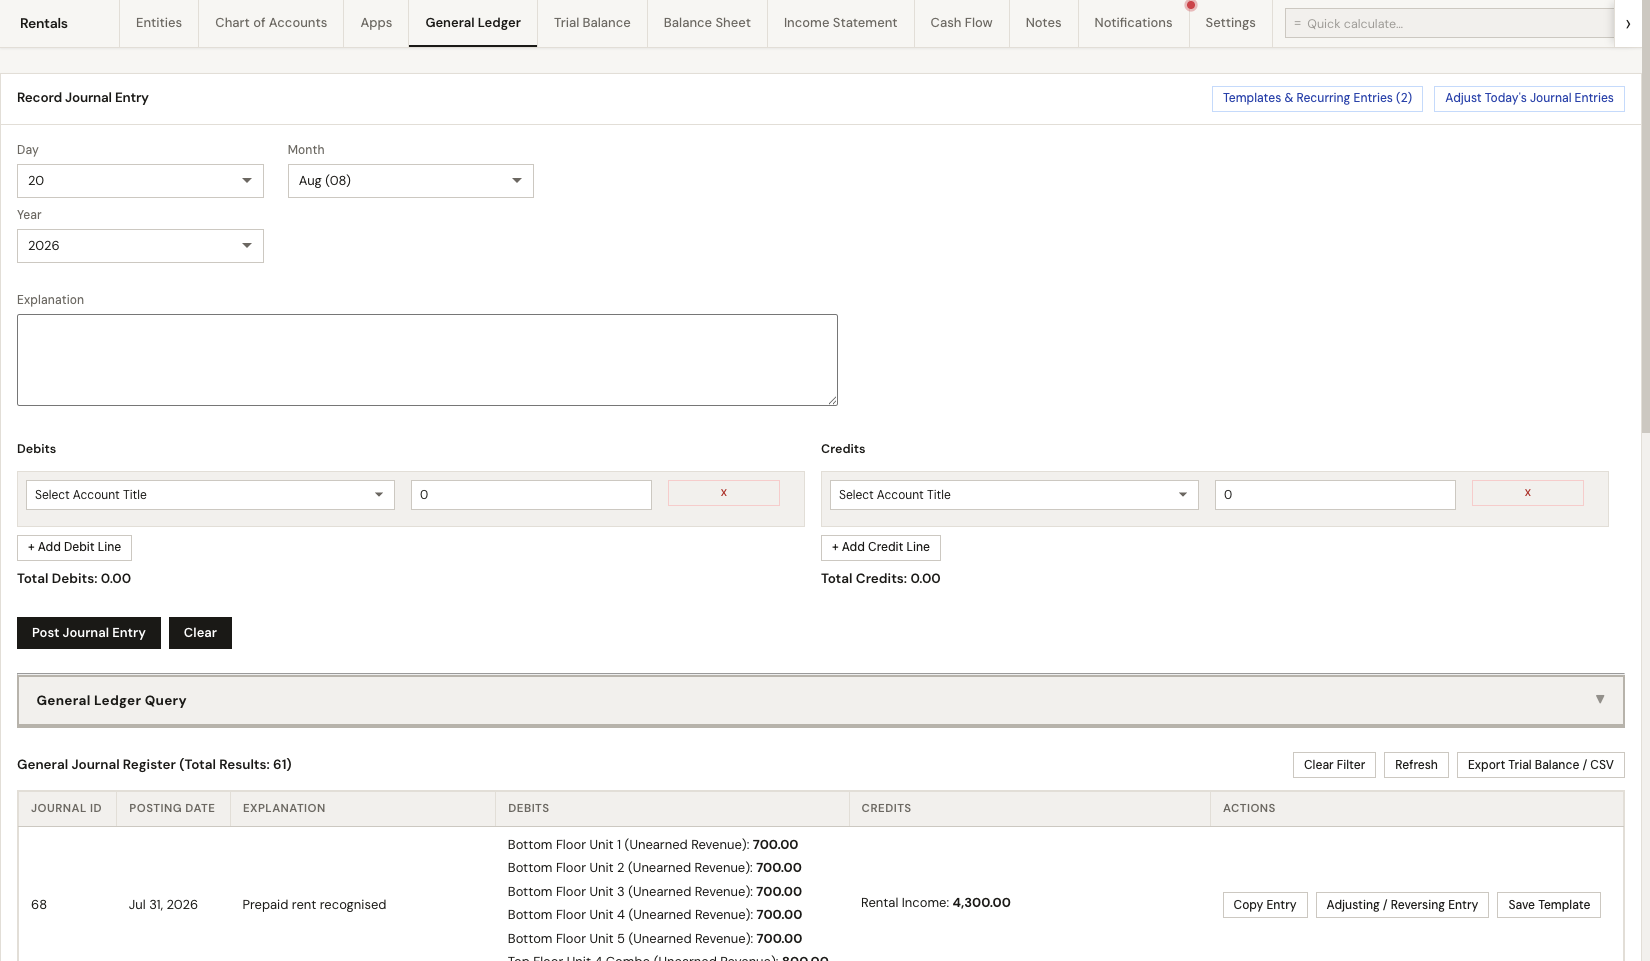The height and width of the screenshot is (961, 1650).
Task: Click Add Credit Line button
Action: click(881, 547)
